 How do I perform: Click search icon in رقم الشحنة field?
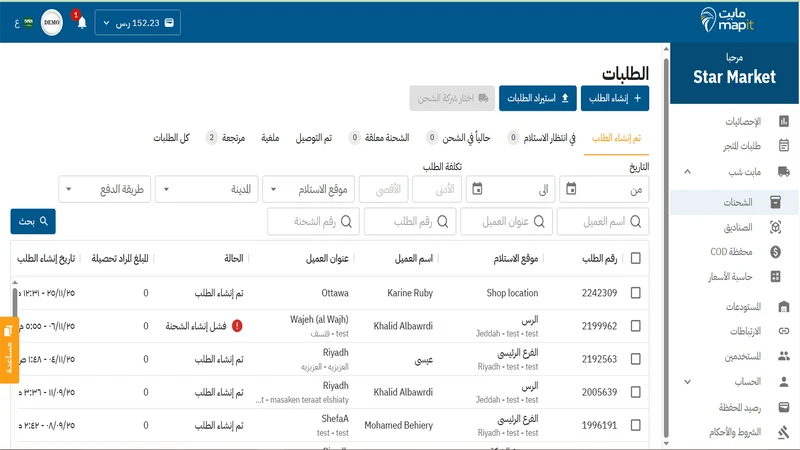(346, 221)
